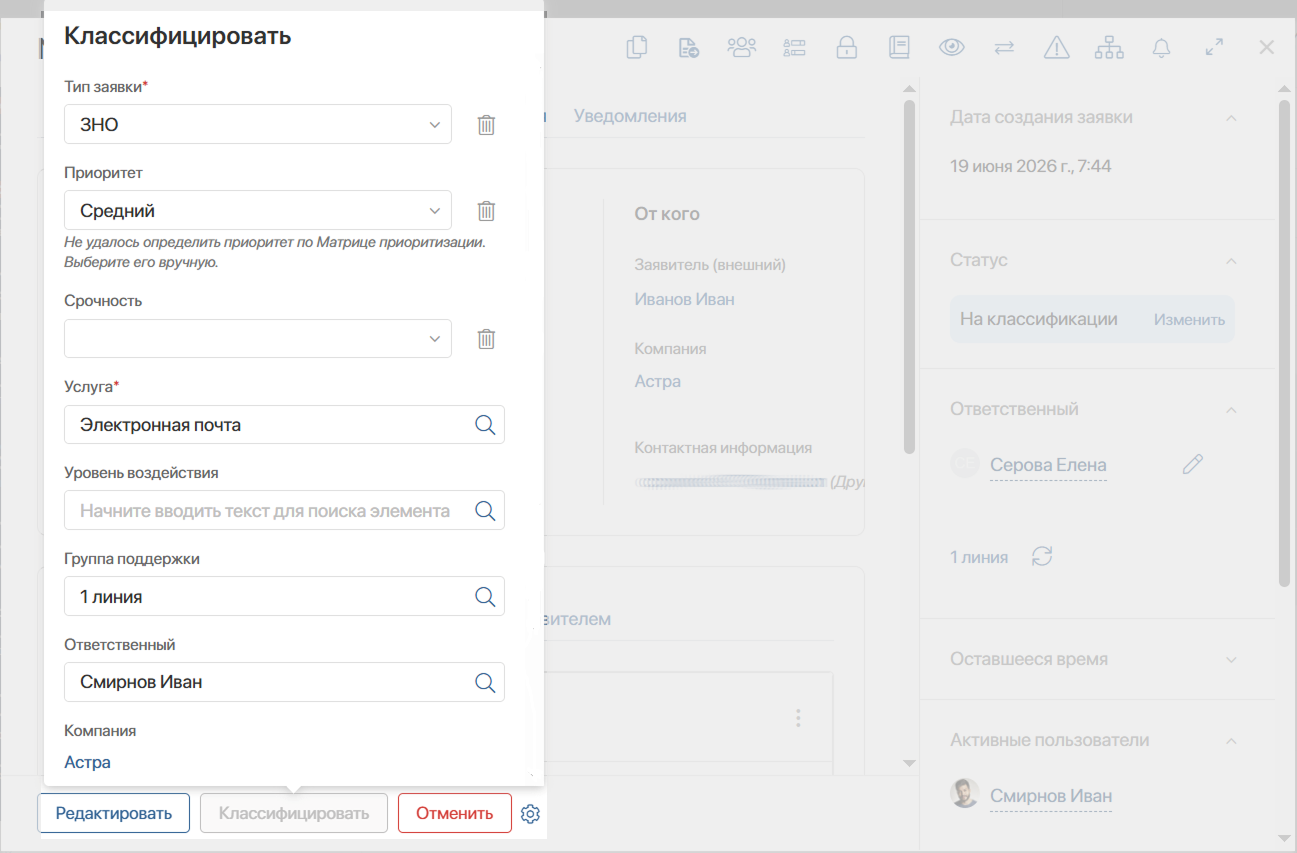Click the Редактировать button
Screen dimensions: 1297x853
[114, 813]
